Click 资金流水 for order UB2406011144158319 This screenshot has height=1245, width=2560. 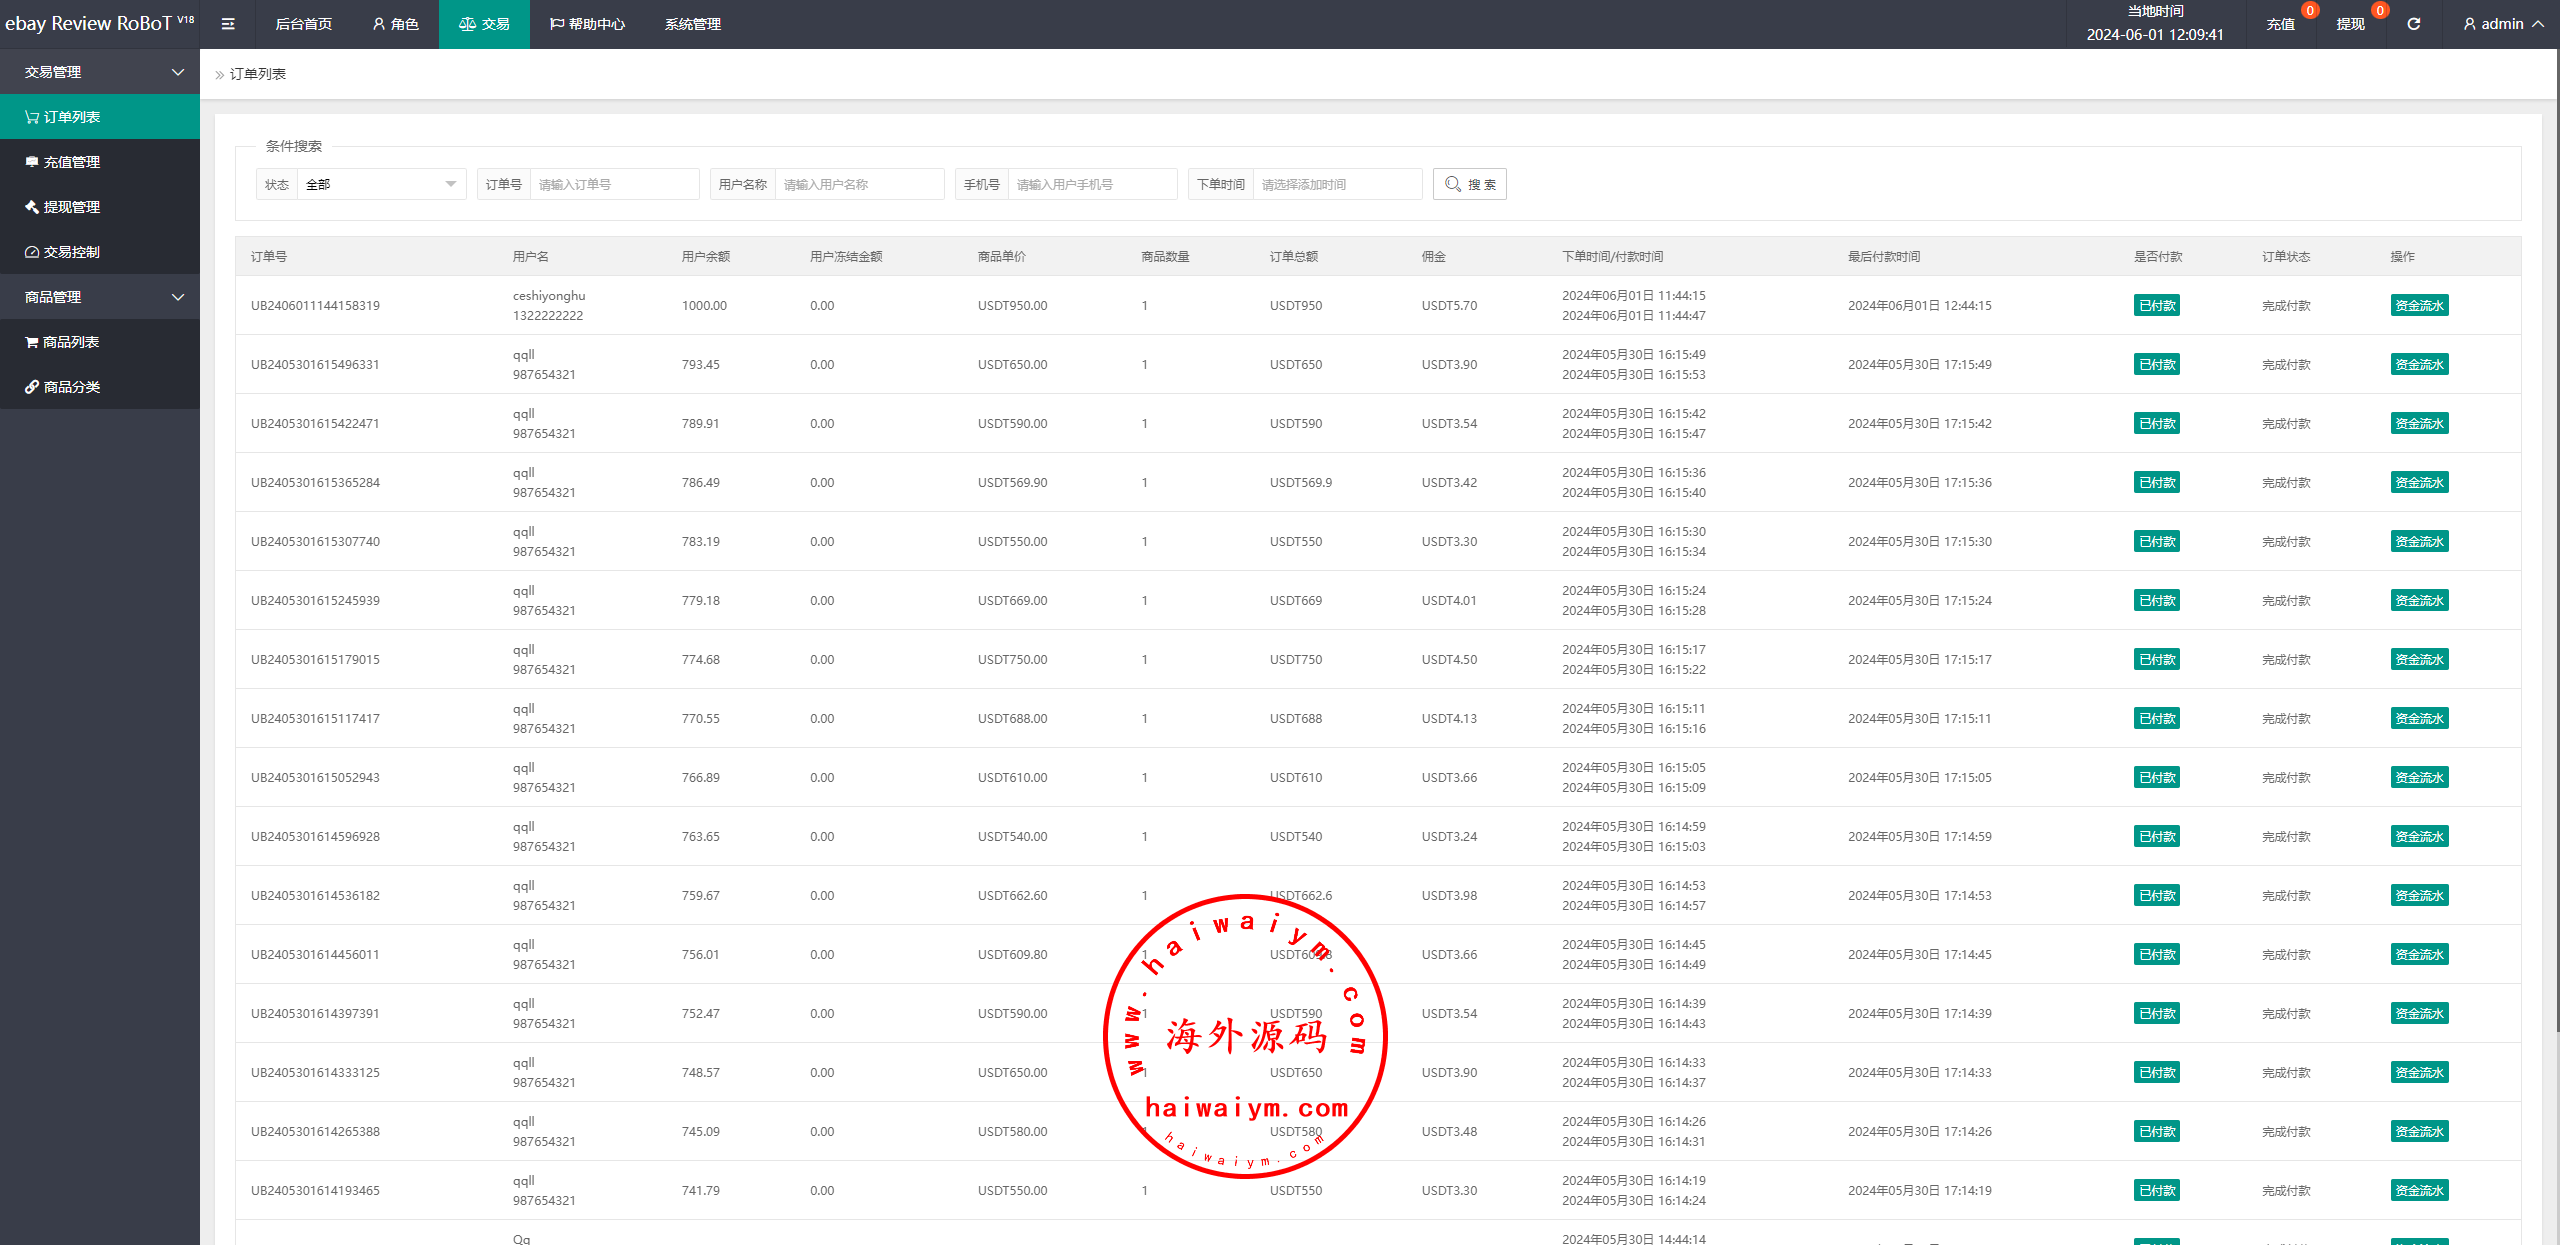coord(2418,306)
